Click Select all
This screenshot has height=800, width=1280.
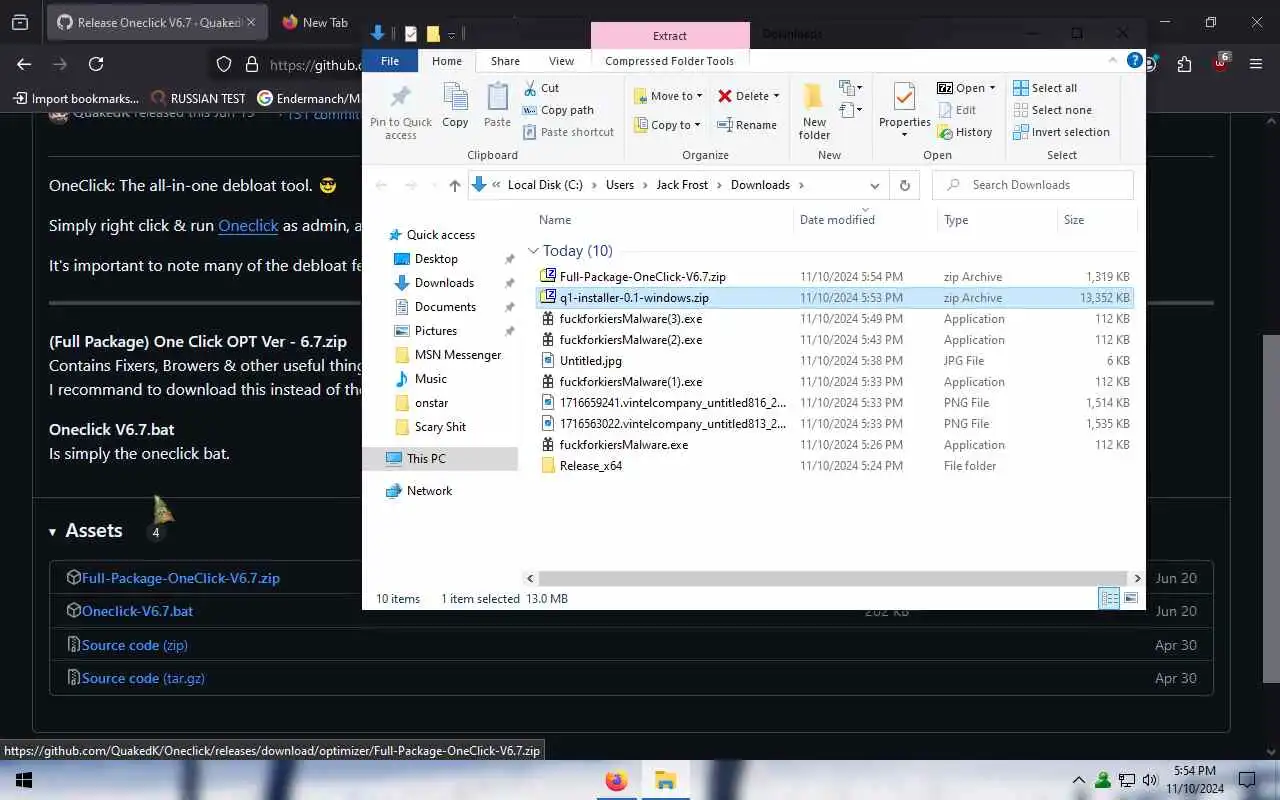click(x=1045, y=88)
